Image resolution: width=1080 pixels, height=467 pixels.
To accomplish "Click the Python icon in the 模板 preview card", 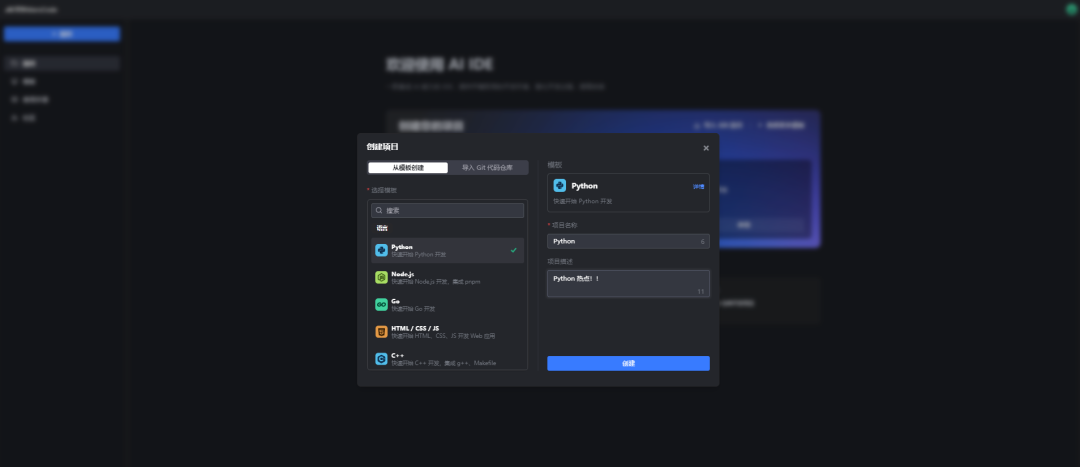I will [559, 185].
